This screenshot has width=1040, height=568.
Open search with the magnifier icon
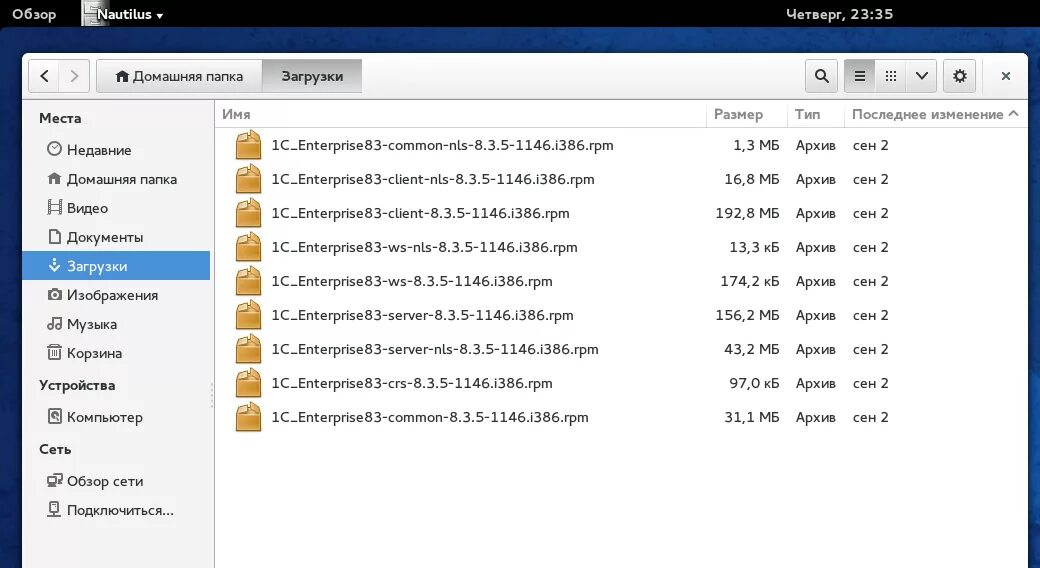pos(821,76)
